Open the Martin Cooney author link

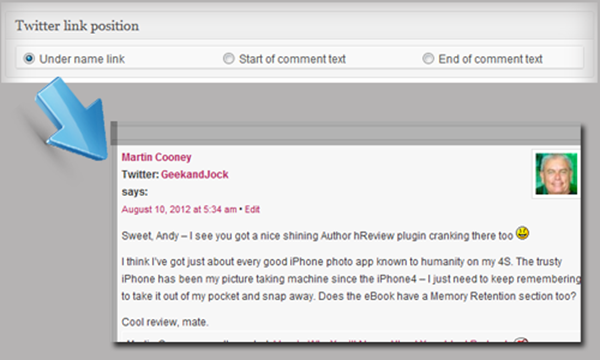[157, 157]
